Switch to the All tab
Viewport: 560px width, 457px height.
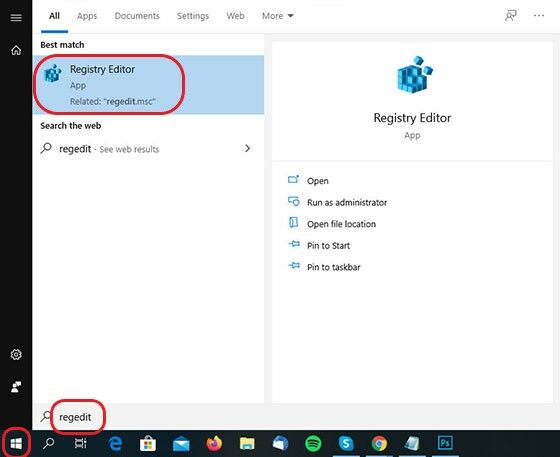point(54,16)
